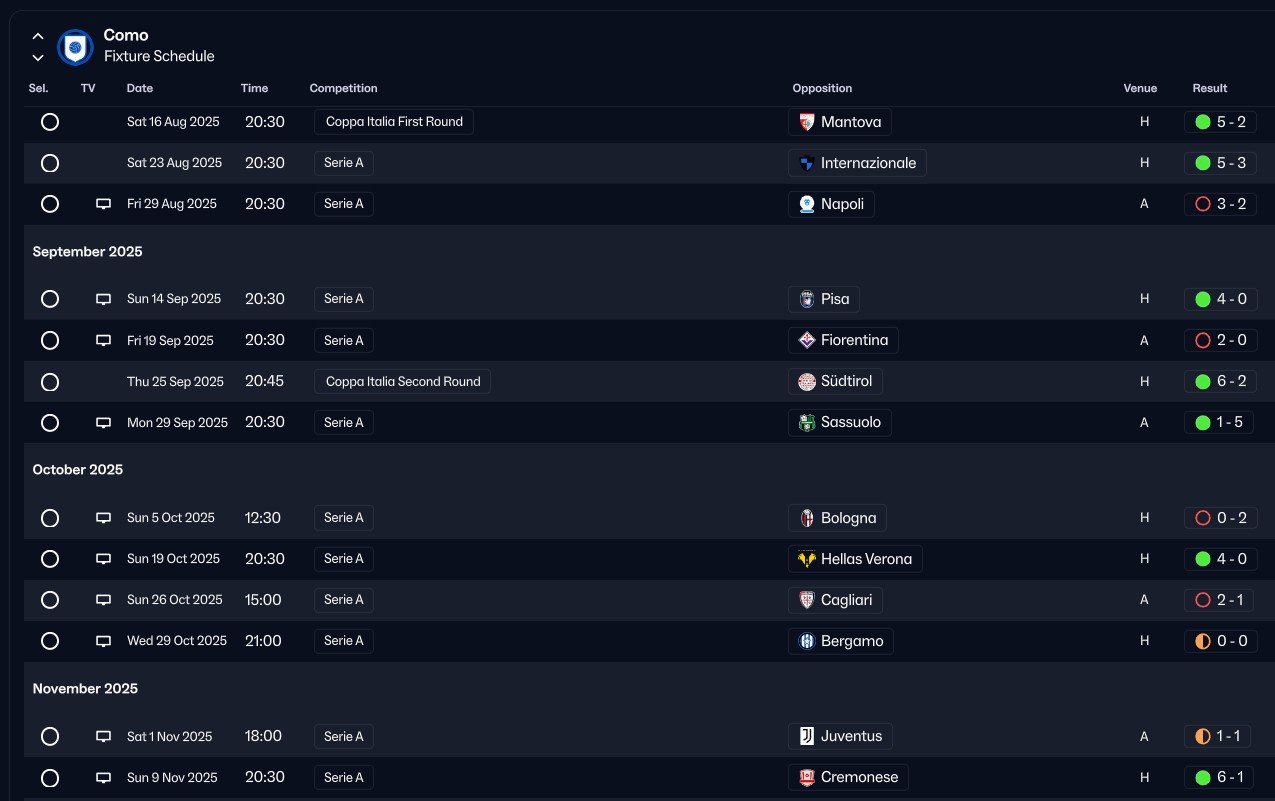Click the TV icon for Napoli fixture
The height and width of the screenshot is (801, 1275).
[x=103, y=204]
